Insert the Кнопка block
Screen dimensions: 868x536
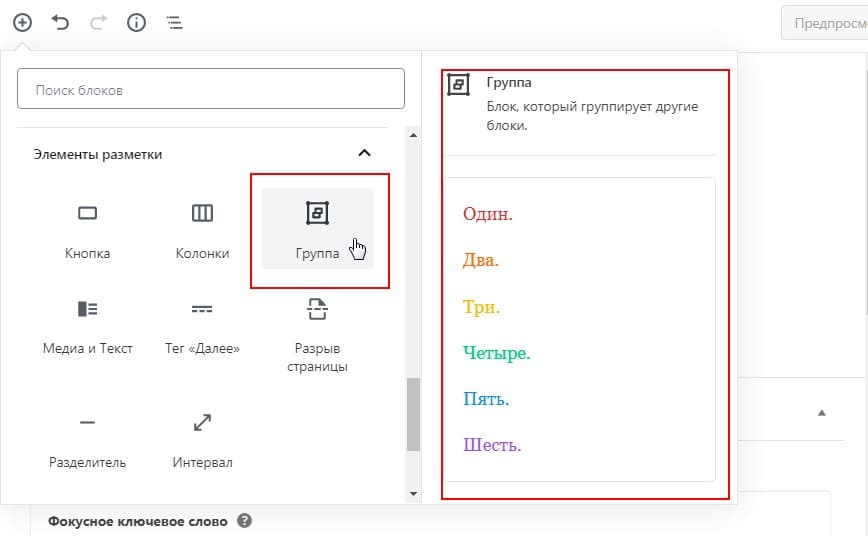click(x=87, y=229)
